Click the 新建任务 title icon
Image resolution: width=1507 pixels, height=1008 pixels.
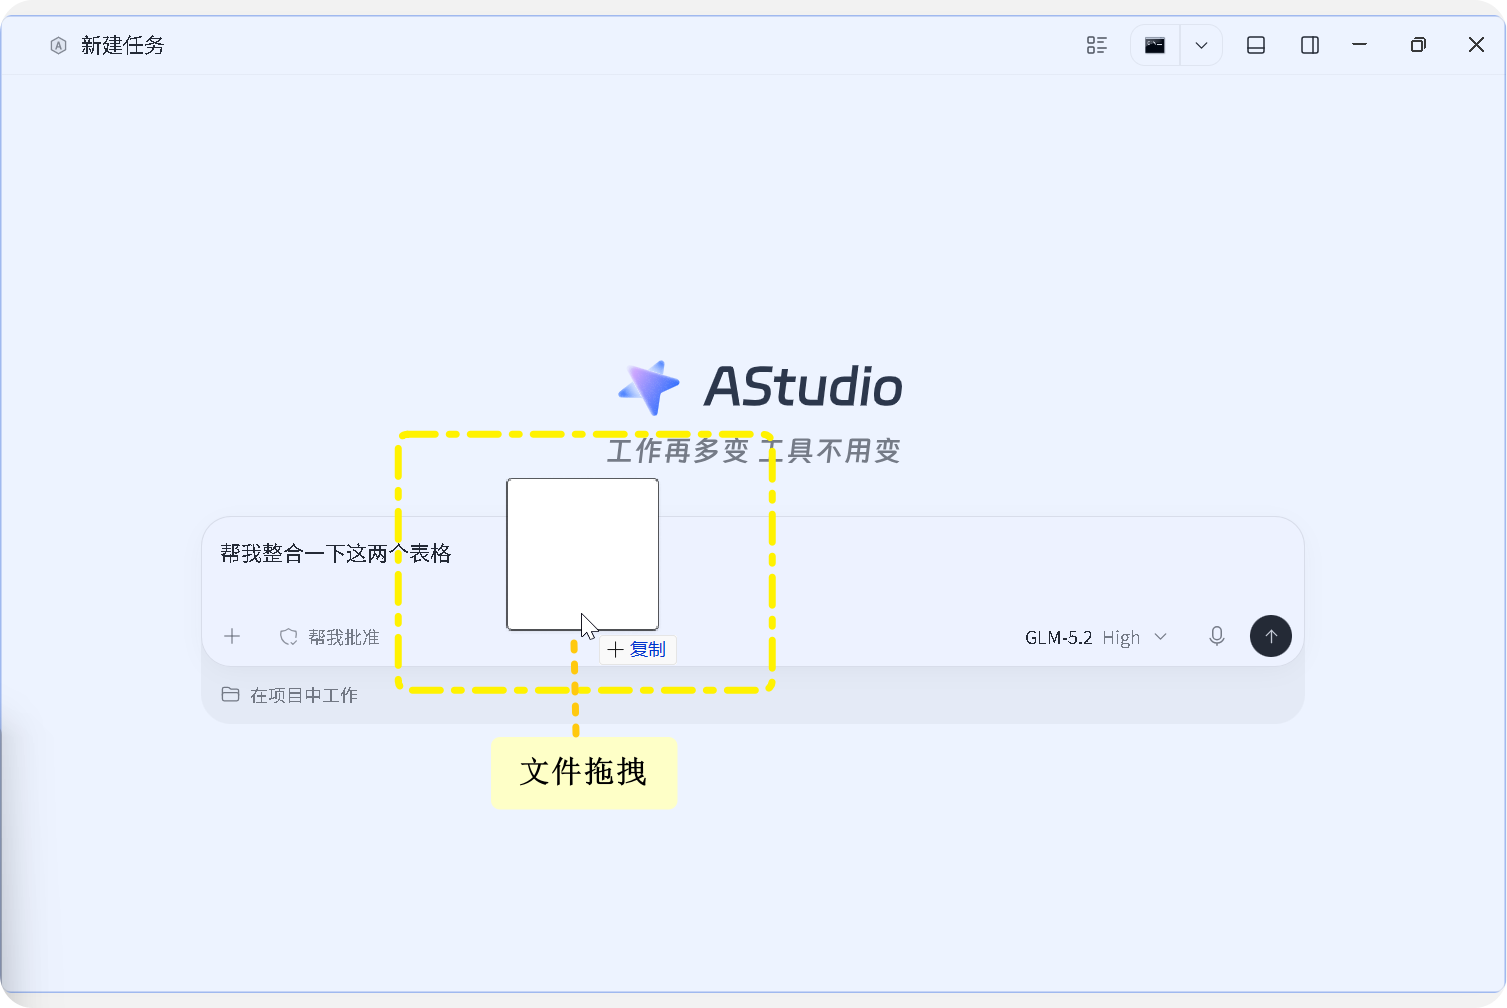[58, 45]
